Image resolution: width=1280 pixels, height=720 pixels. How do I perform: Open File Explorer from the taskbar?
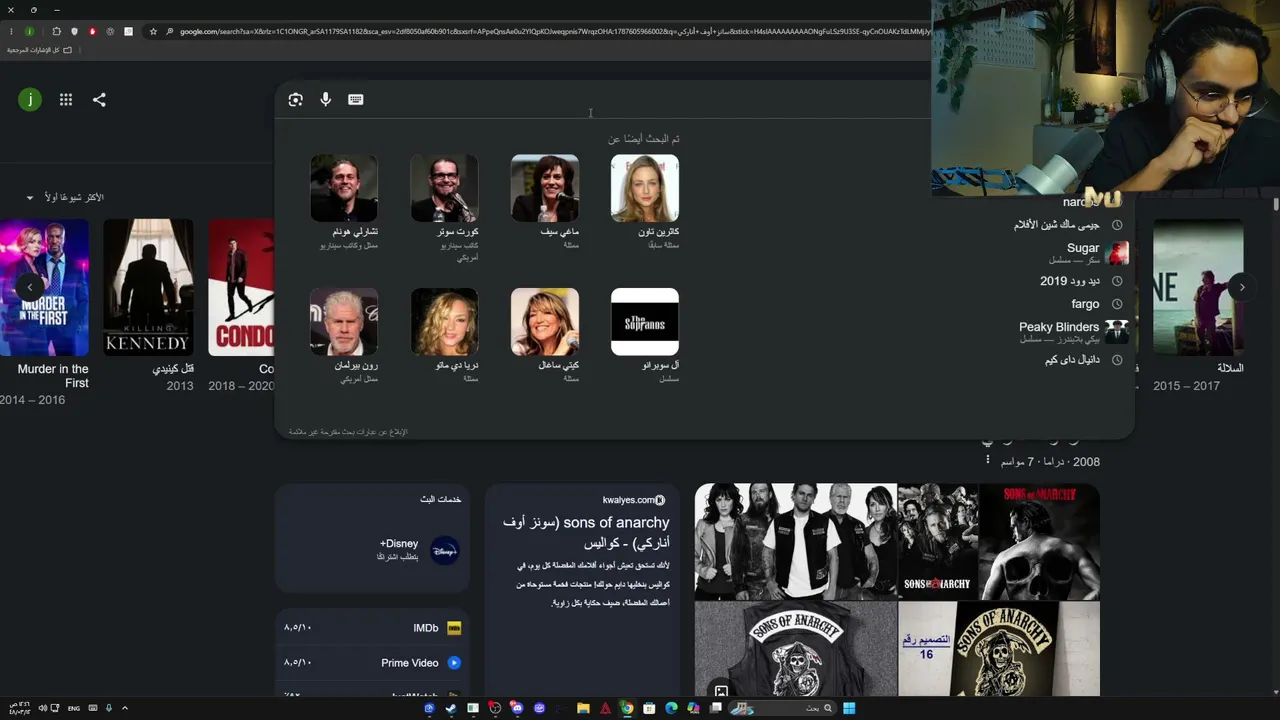tap(583, 708)
